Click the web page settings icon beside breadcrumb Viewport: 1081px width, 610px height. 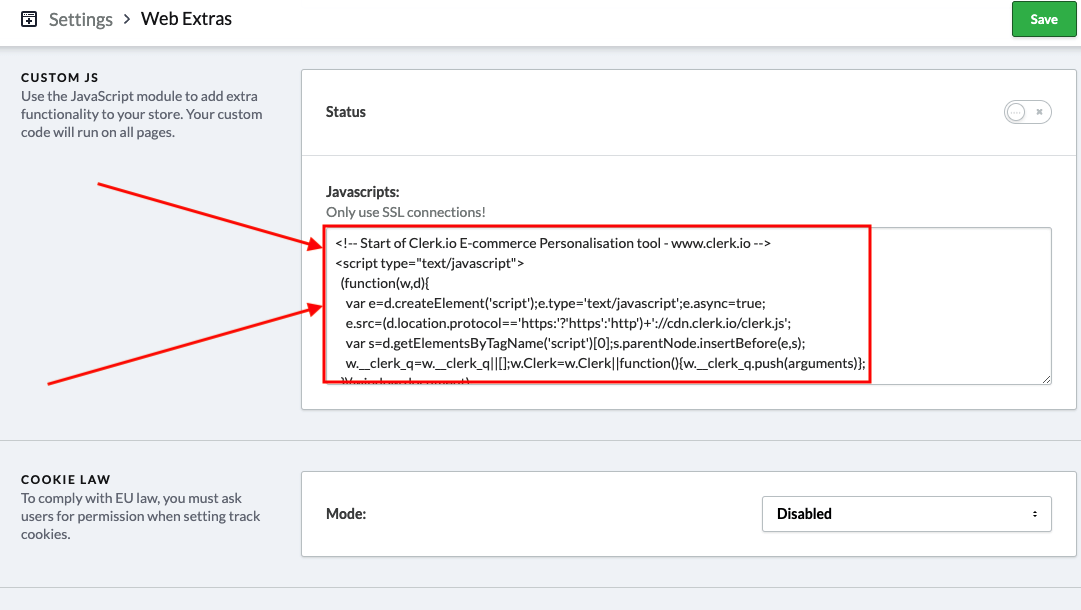pos(29,18)
